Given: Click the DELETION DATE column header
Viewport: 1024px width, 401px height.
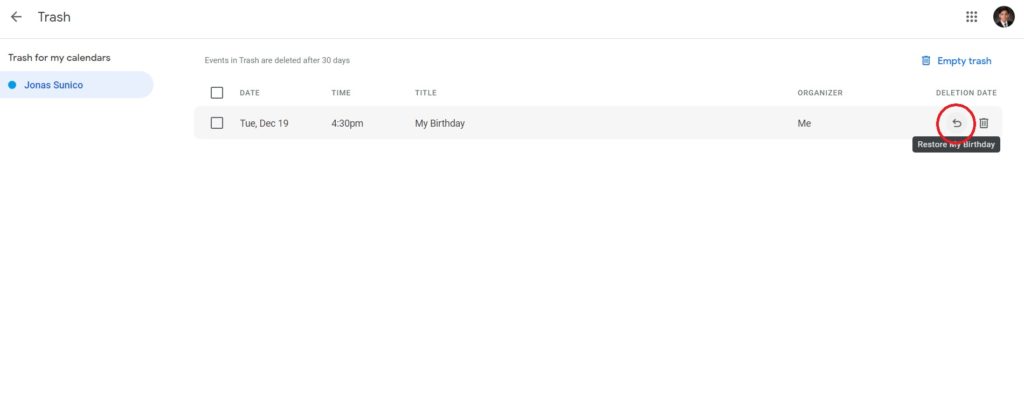Looking at the screenshot, I should (966, 93).
